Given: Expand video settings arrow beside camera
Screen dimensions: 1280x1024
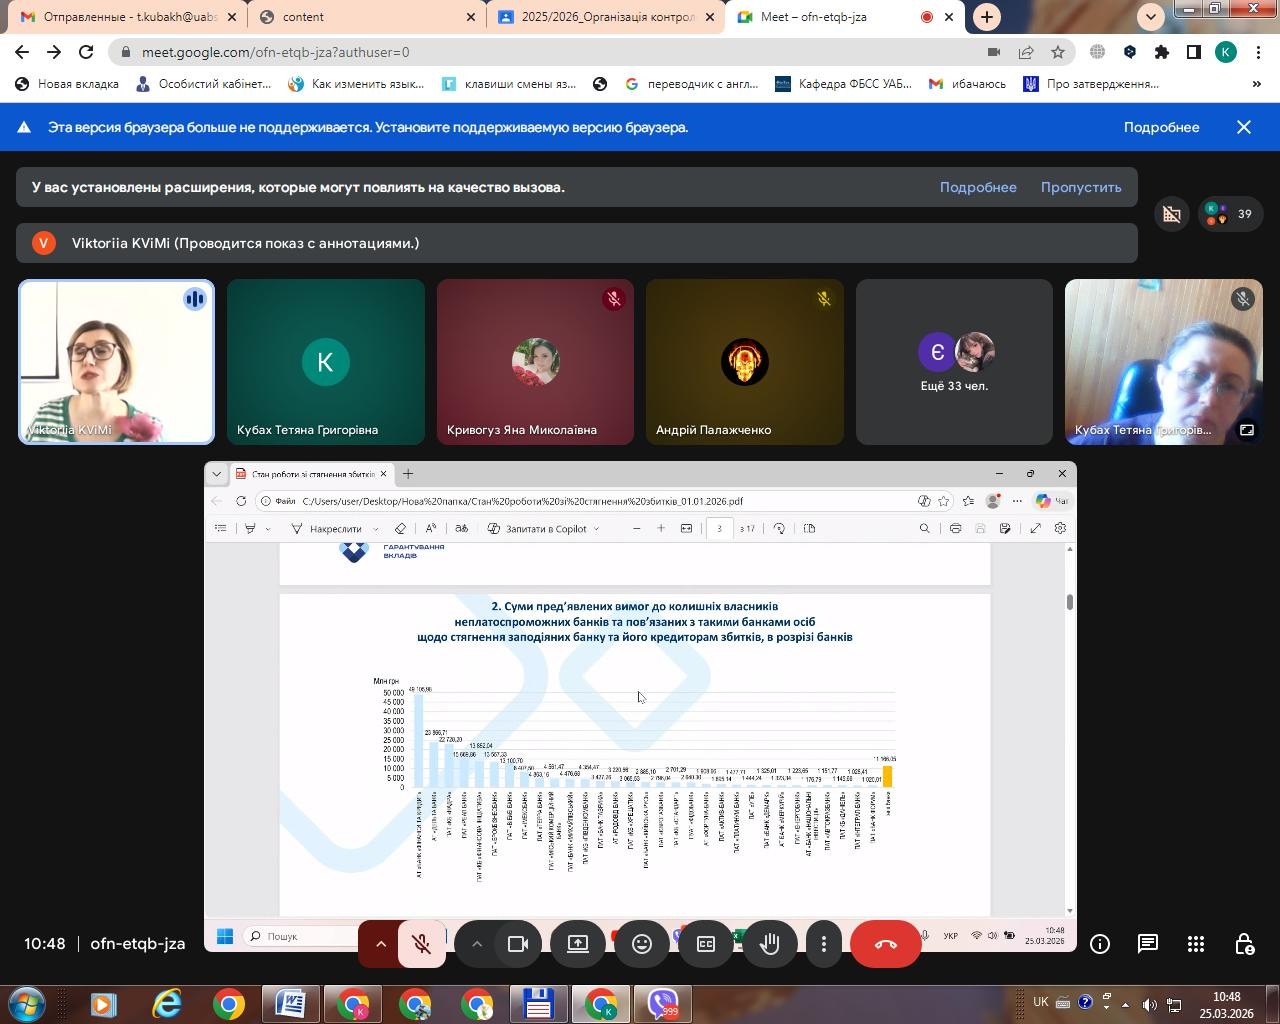Looking at the screenshot, I should pyautogui.click(x=477, y=944).
